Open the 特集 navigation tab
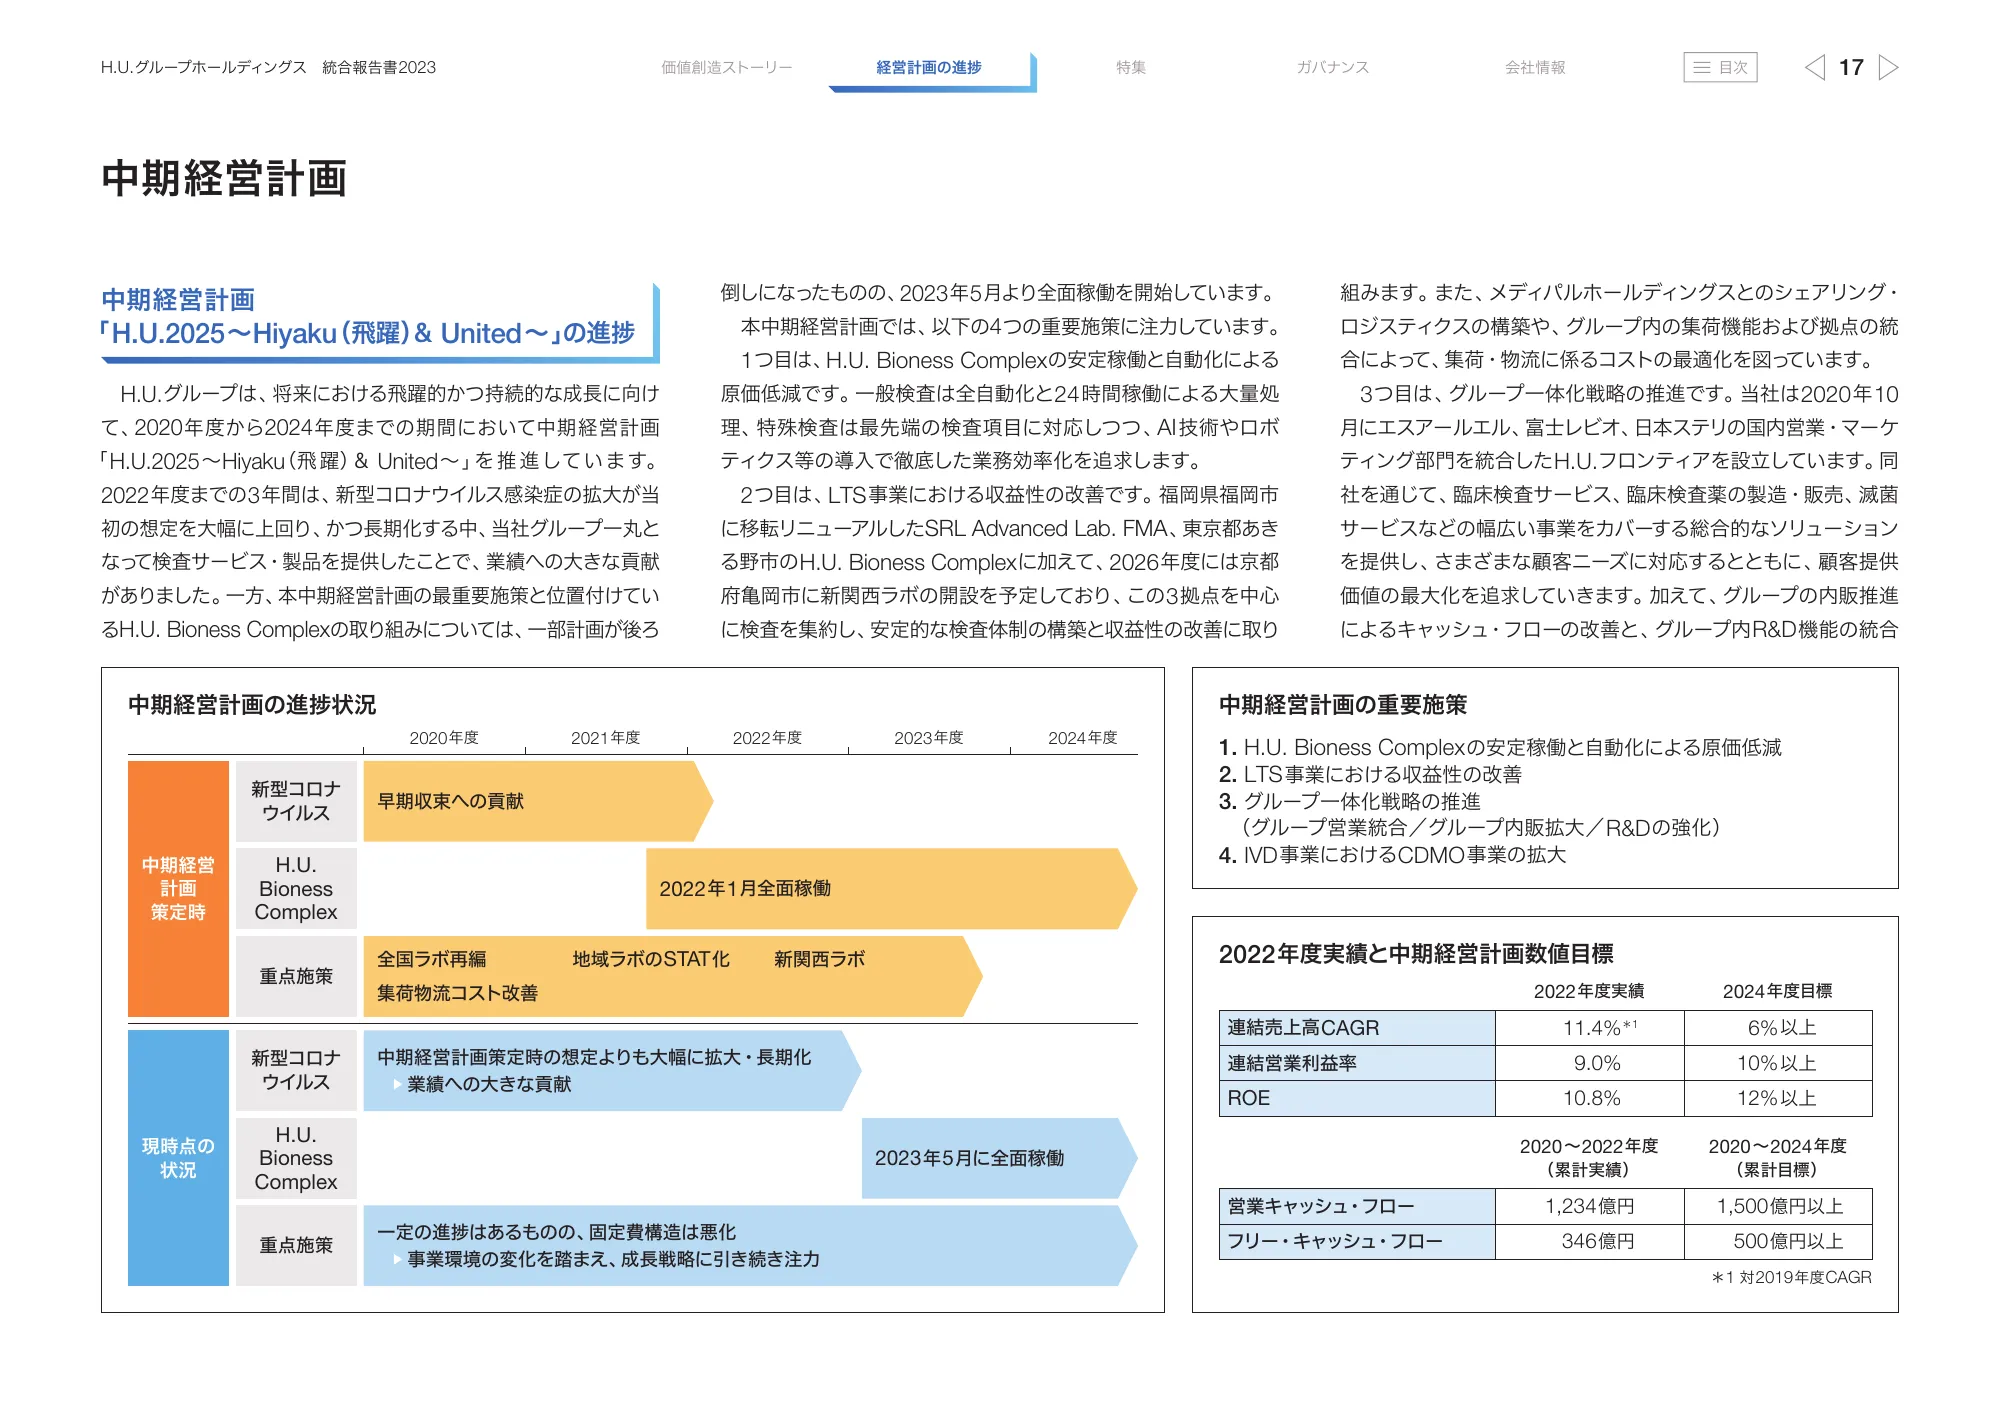Screen dimensions: 2000x1415 tap(1131, 67)
